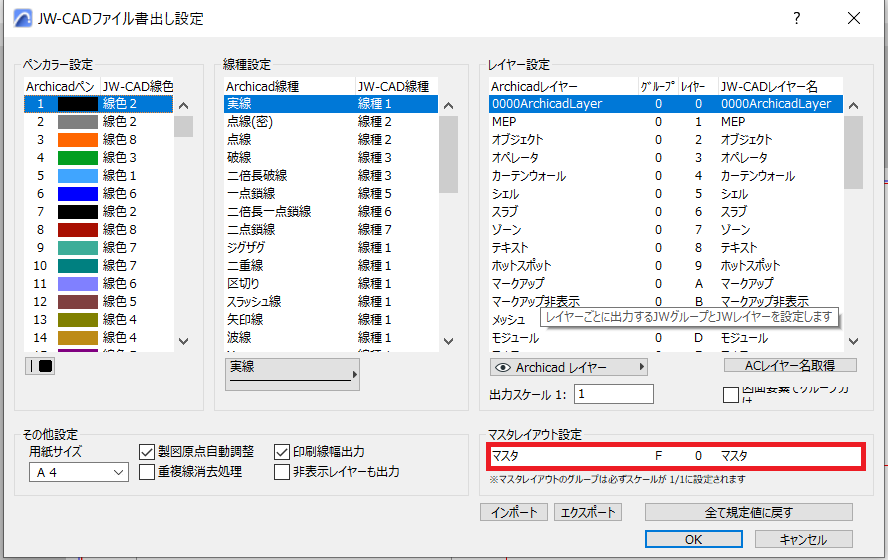888x560 pixels.
Task: Click the マスタ layout settings row
Action: pos(675,456)
